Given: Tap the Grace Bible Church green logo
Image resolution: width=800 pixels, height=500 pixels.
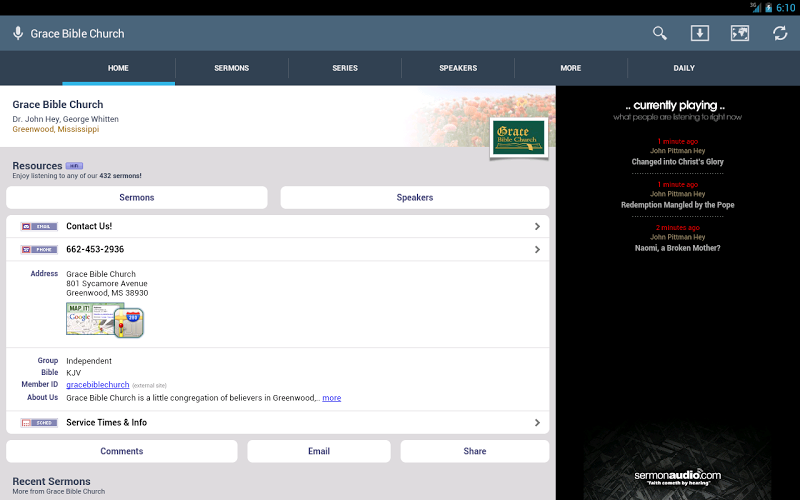Looking at the screenshot, I should 519,137.
